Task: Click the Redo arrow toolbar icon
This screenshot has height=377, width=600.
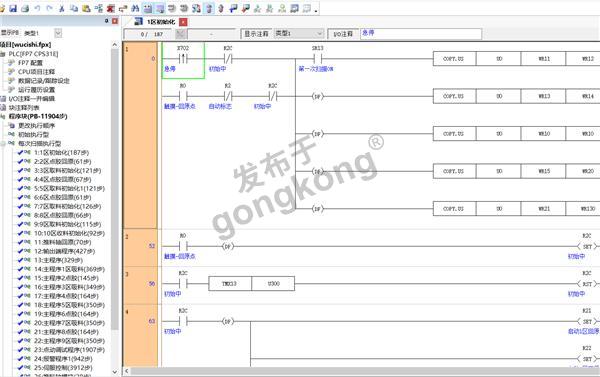Action: click(x=49, y=8)
